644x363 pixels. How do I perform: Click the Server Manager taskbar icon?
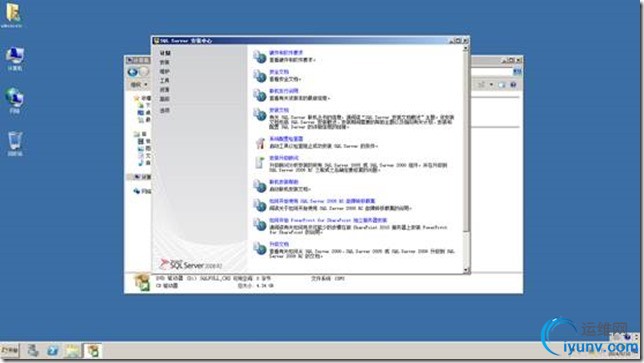pyautogui.click(x=33, y=351)
